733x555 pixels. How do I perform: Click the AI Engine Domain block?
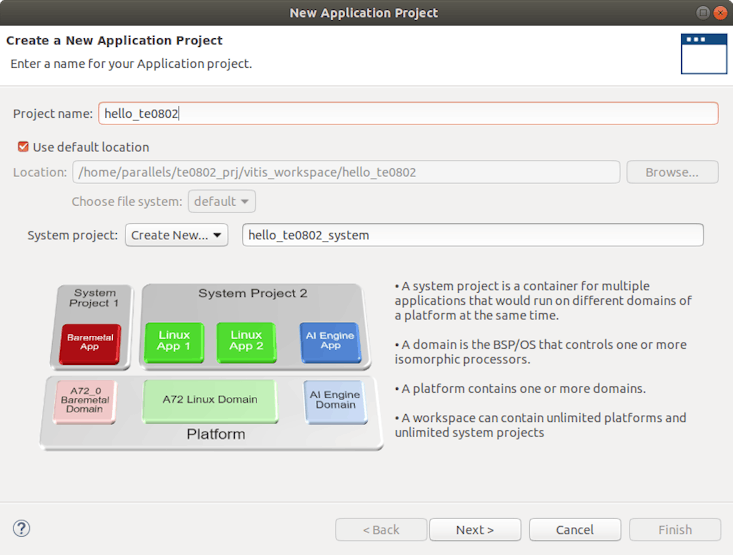click(x=335, y=399)
